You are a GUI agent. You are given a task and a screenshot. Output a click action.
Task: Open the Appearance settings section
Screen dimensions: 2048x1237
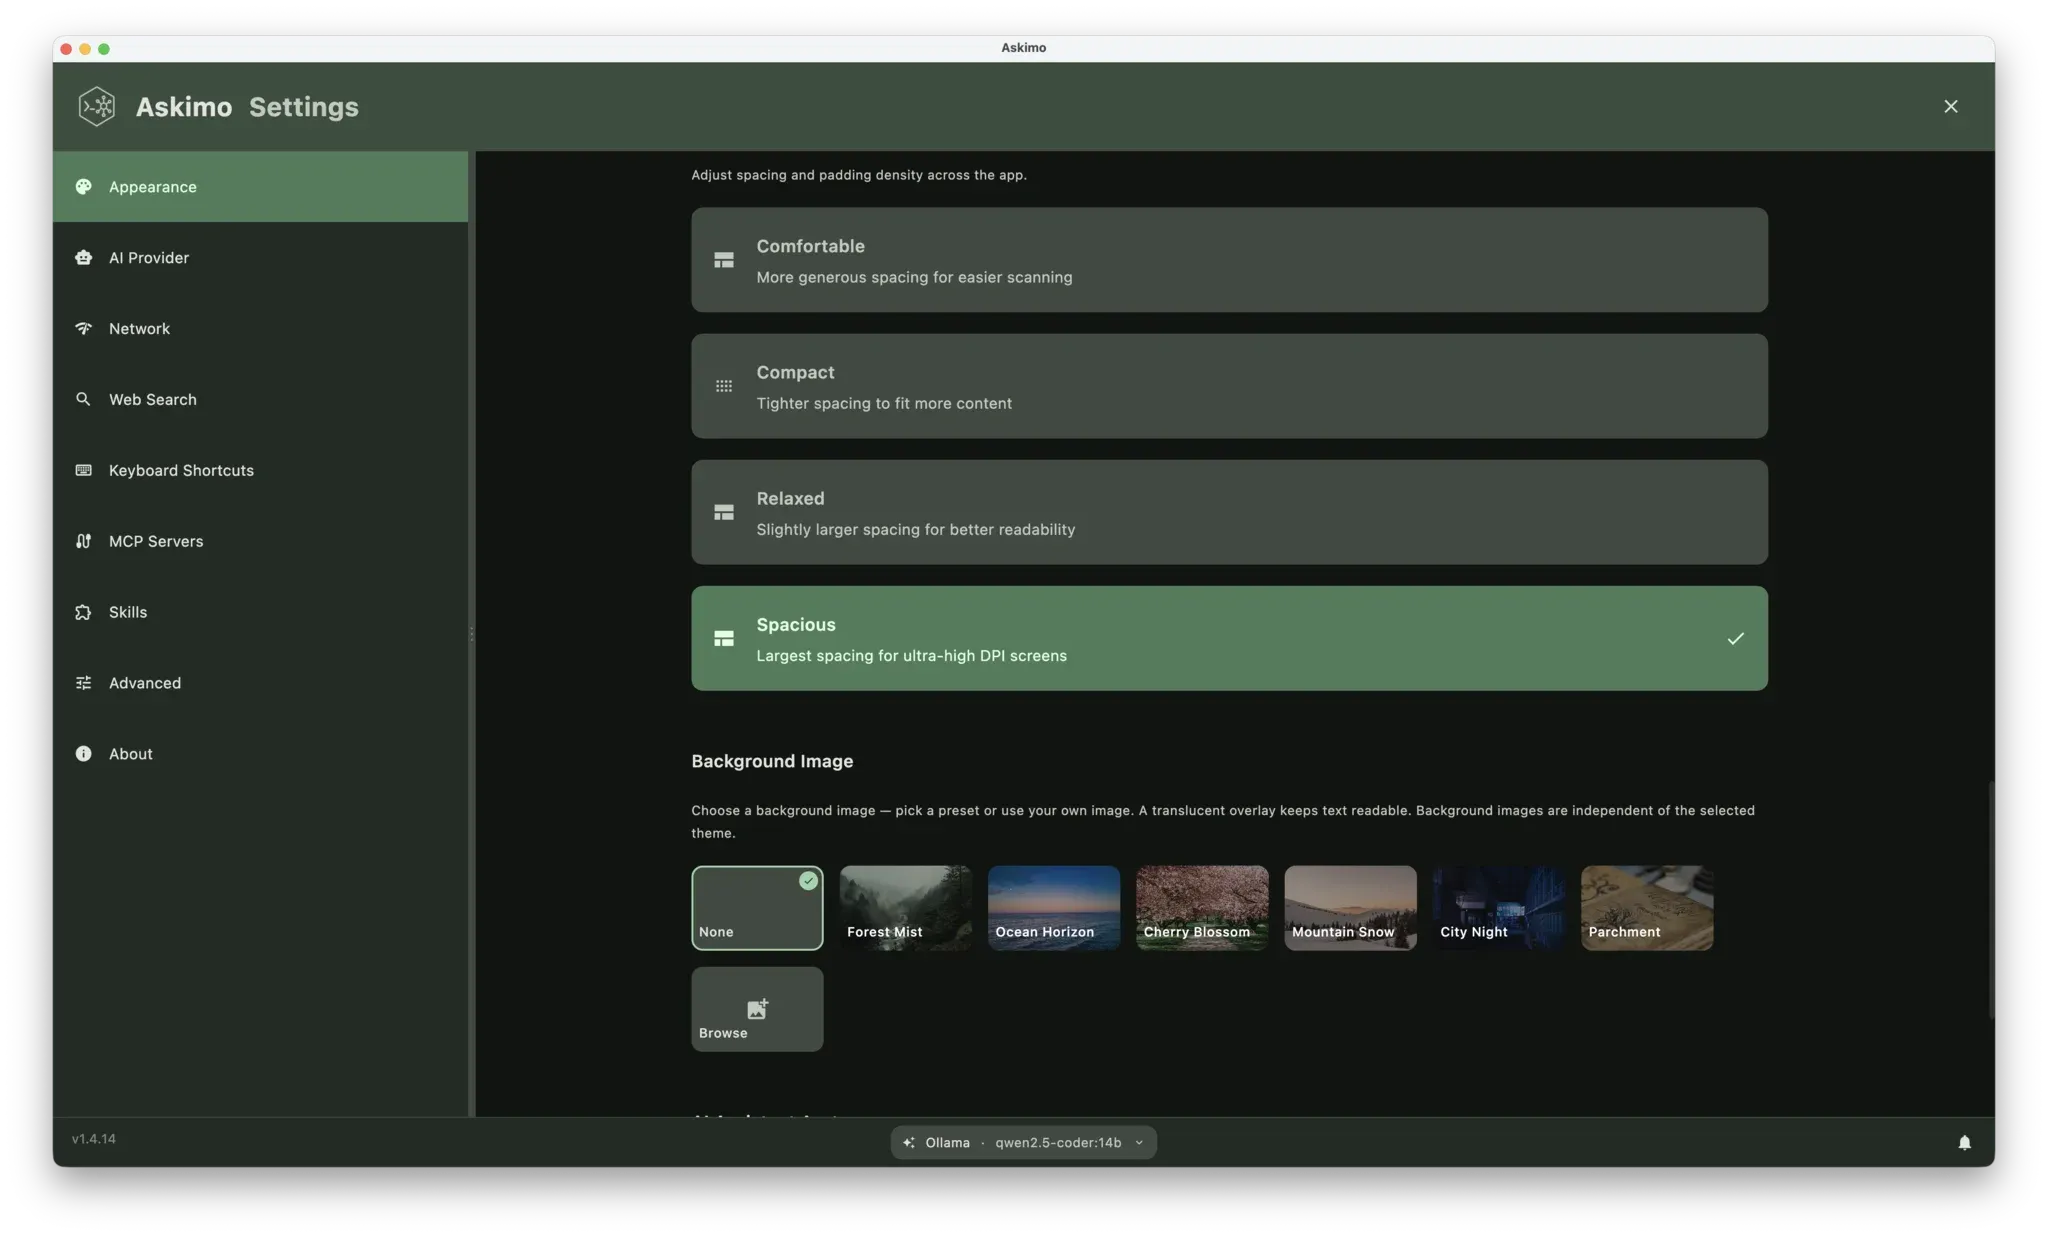click(x=260, y=187)
